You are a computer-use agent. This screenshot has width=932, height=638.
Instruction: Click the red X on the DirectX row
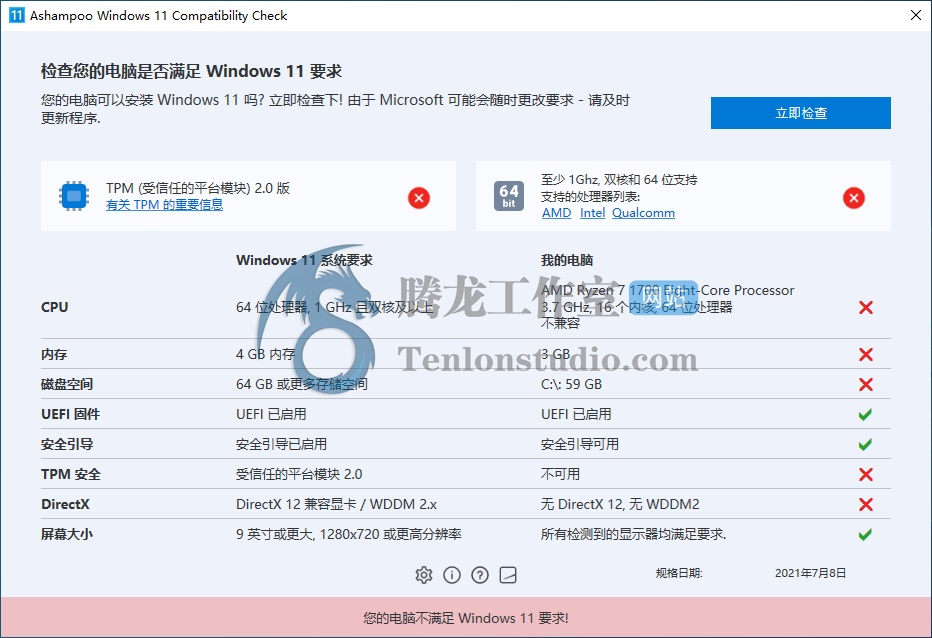click(866, 504)
